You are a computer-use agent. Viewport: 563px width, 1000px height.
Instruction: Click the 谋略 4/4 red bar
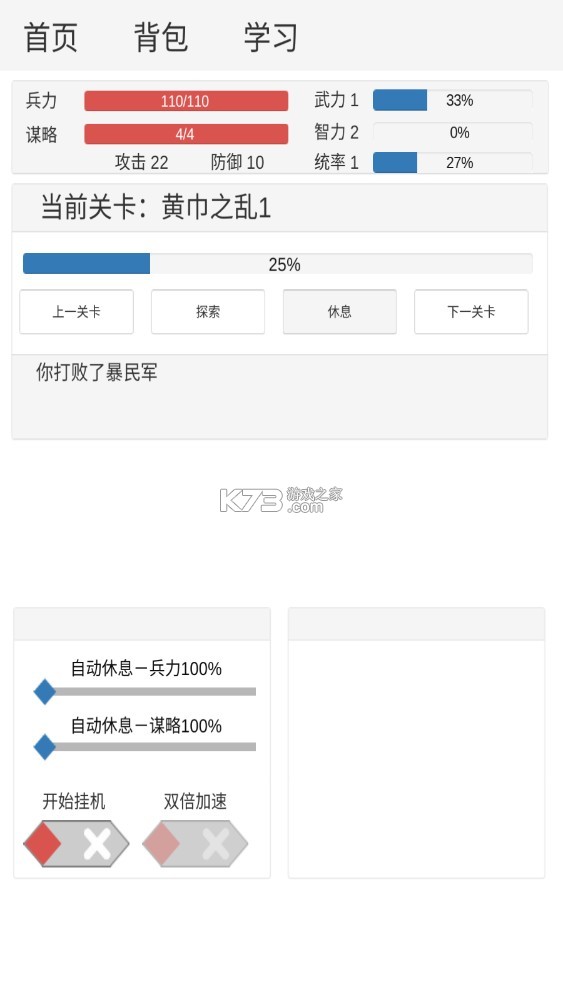click(x=186, y=134)
